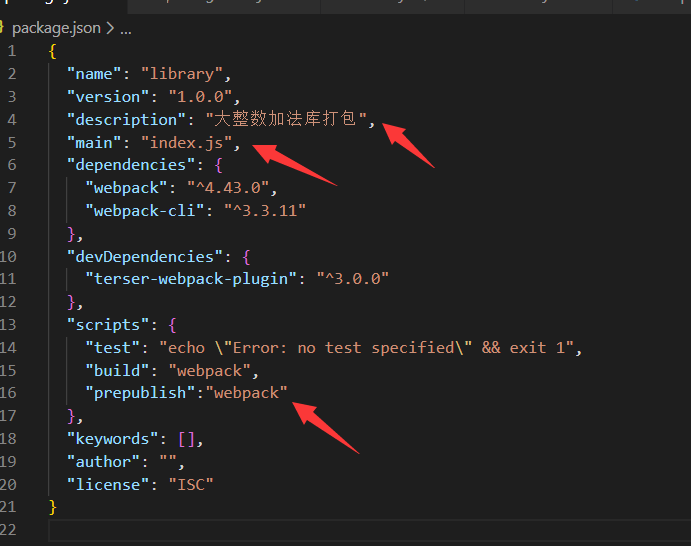Screen dimensions: 691x546
Task: Click the "scripts" key
Action: point(108,325)
